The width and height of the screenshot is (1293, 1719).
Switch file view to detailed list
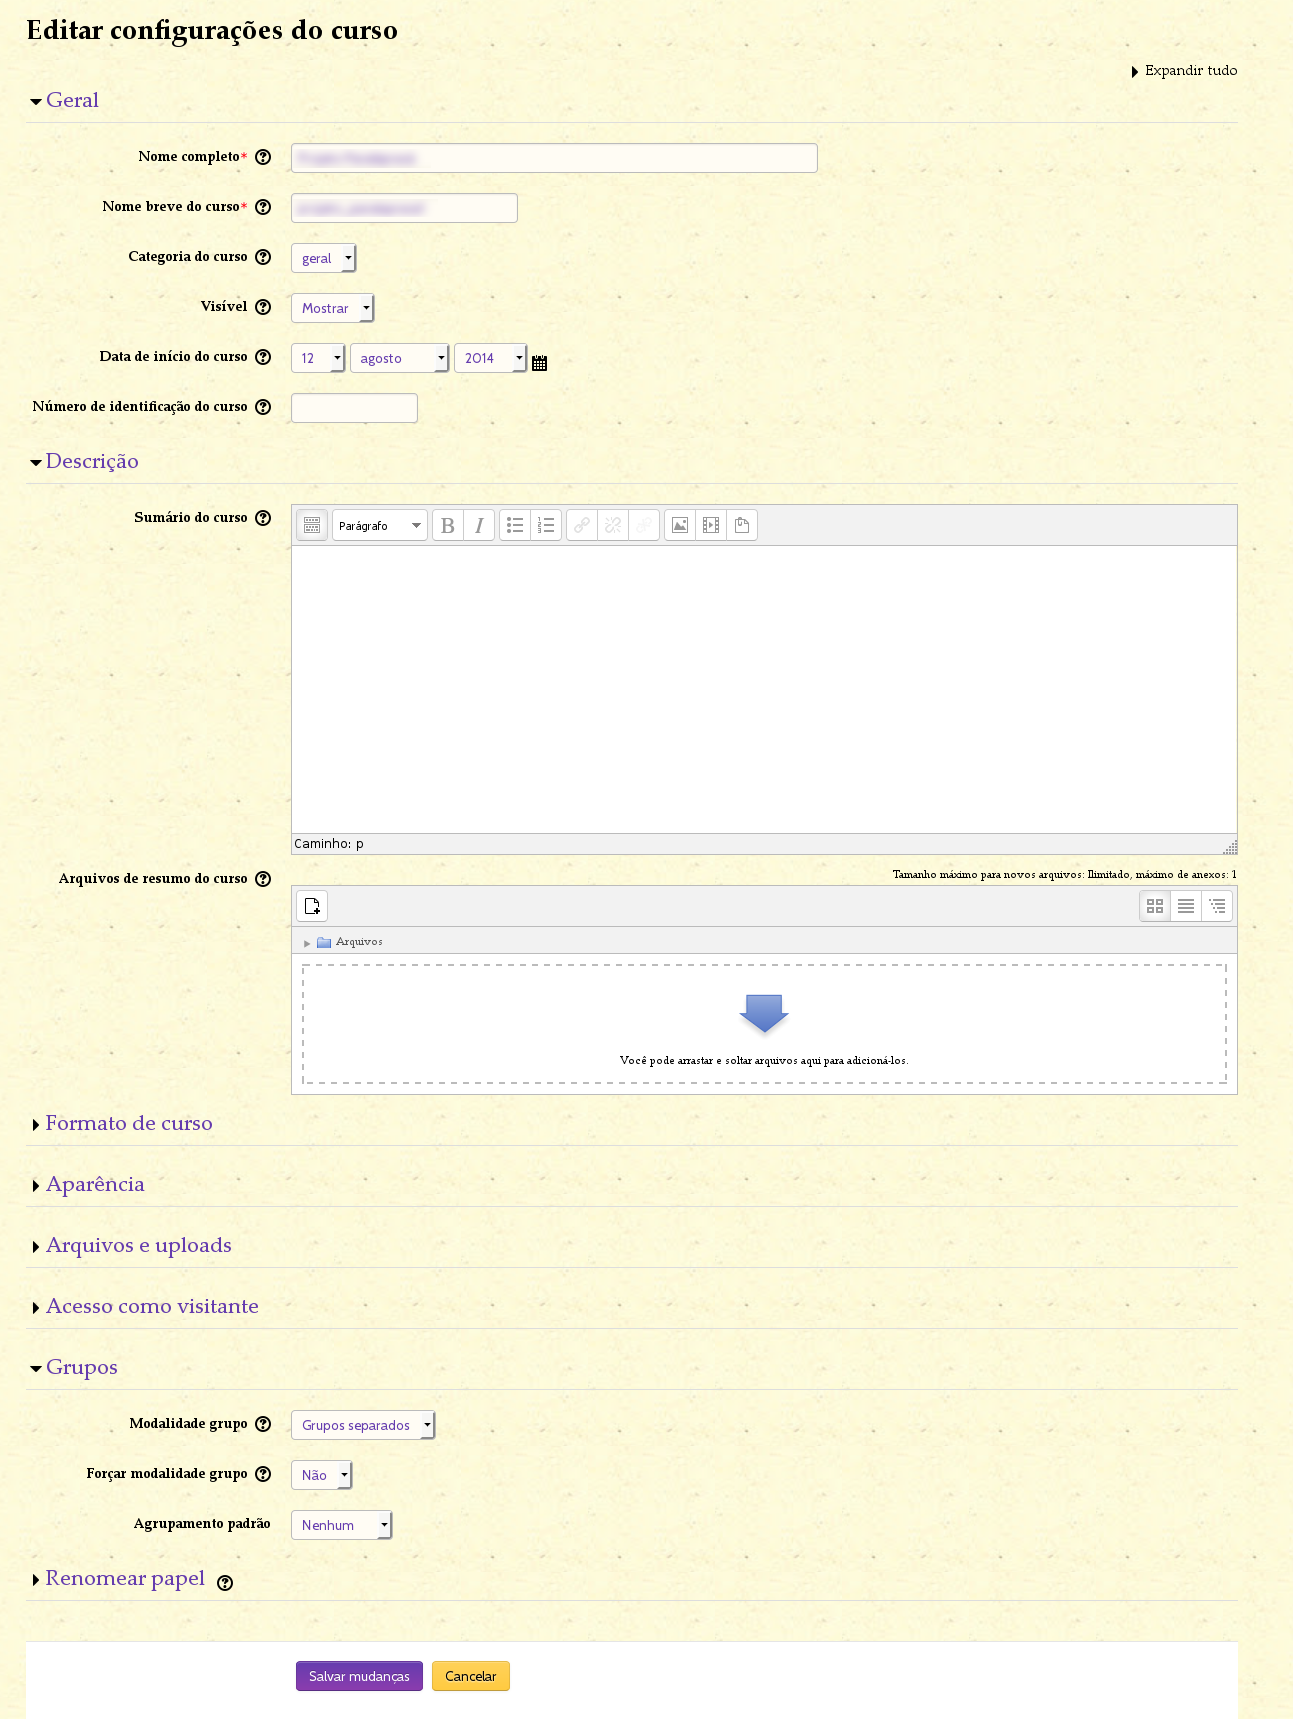[x=1186, y=906]
